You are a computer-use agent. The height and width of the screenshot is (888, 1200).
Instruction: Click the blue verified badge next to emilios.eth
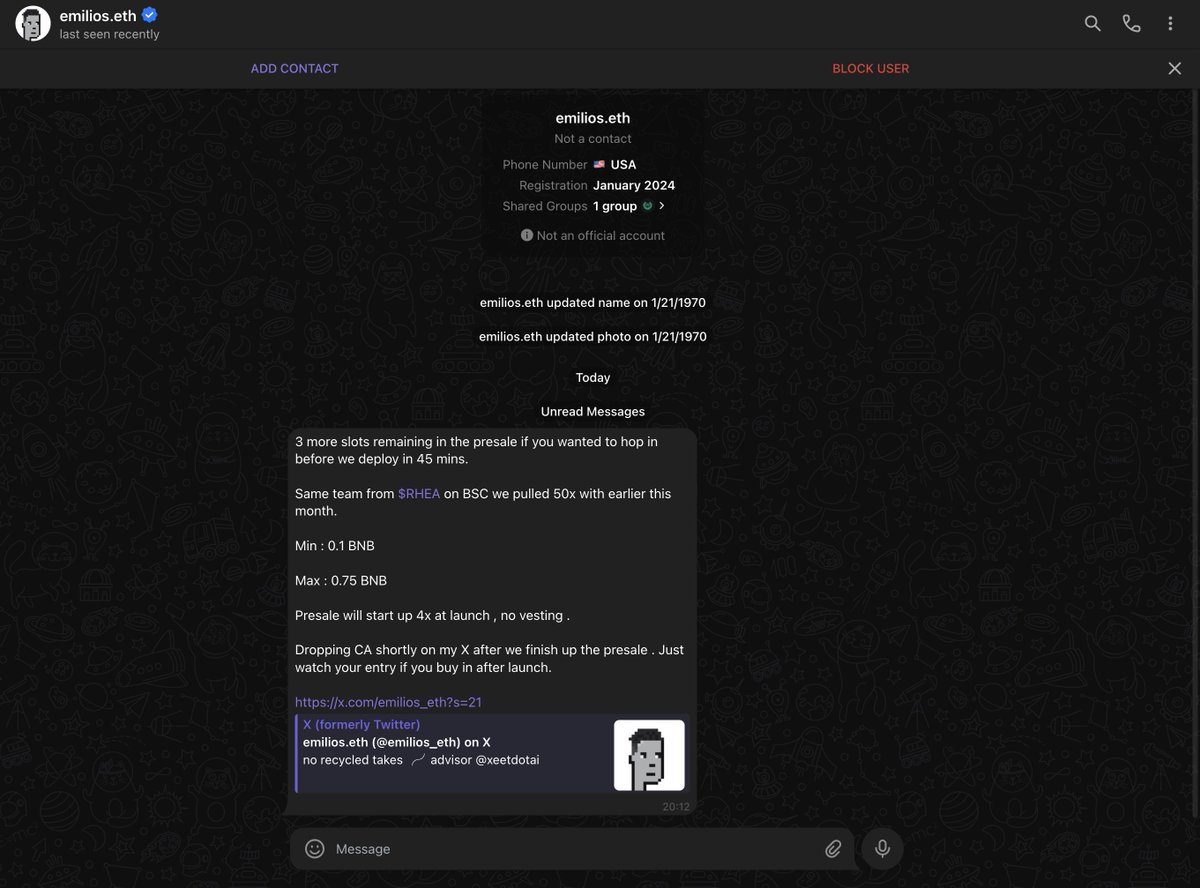148,15
